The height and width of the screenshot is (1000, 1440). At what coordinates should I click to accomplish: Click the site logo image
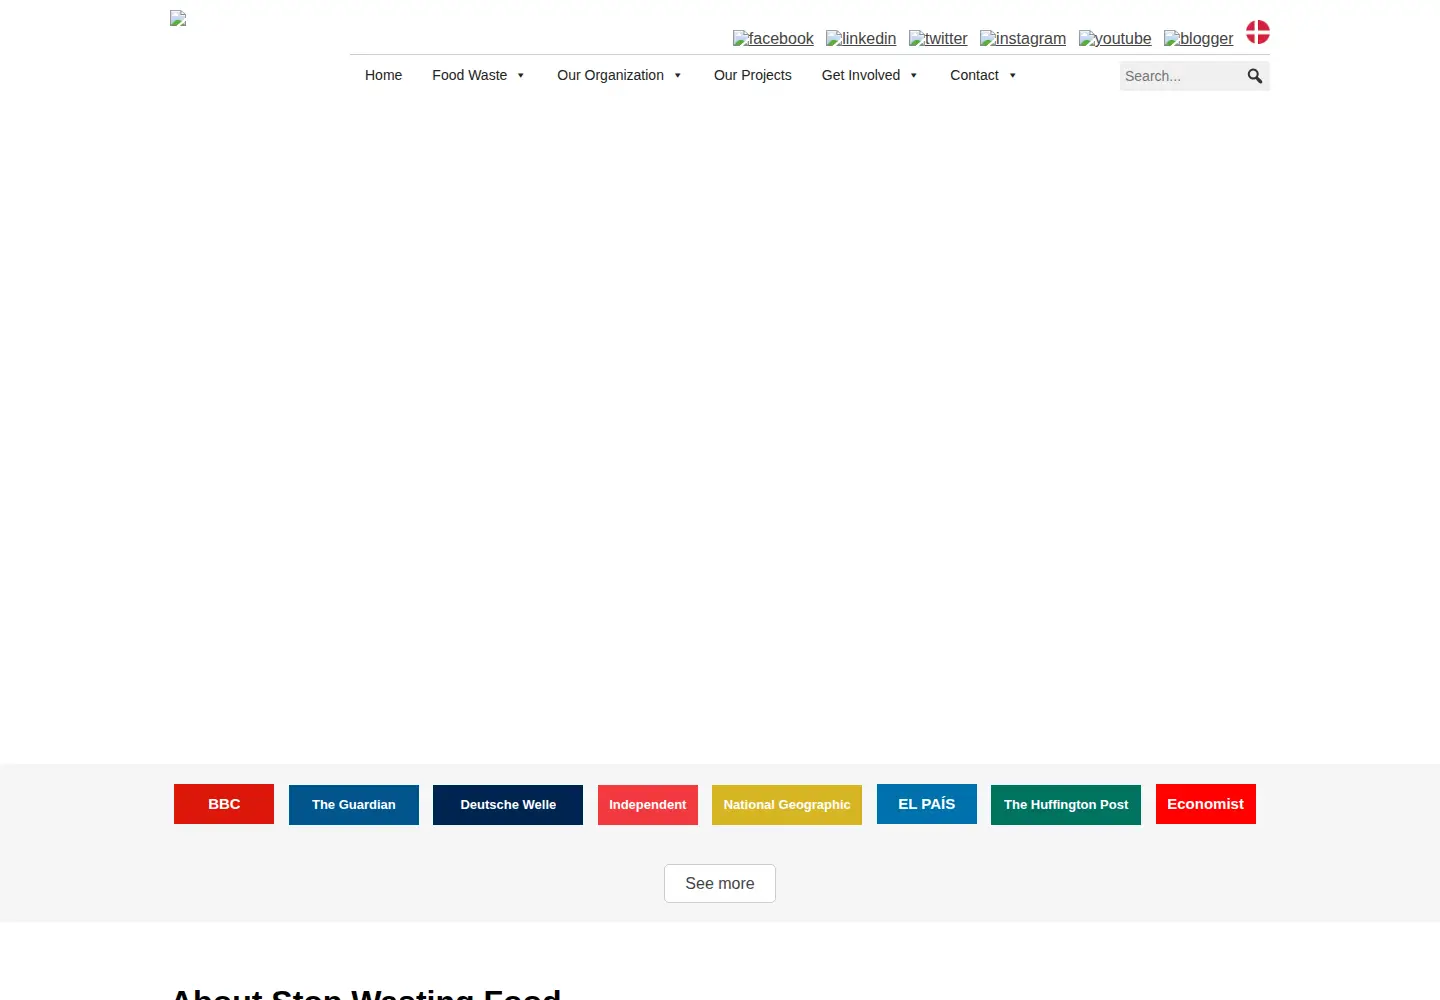[x=178, y=18]
